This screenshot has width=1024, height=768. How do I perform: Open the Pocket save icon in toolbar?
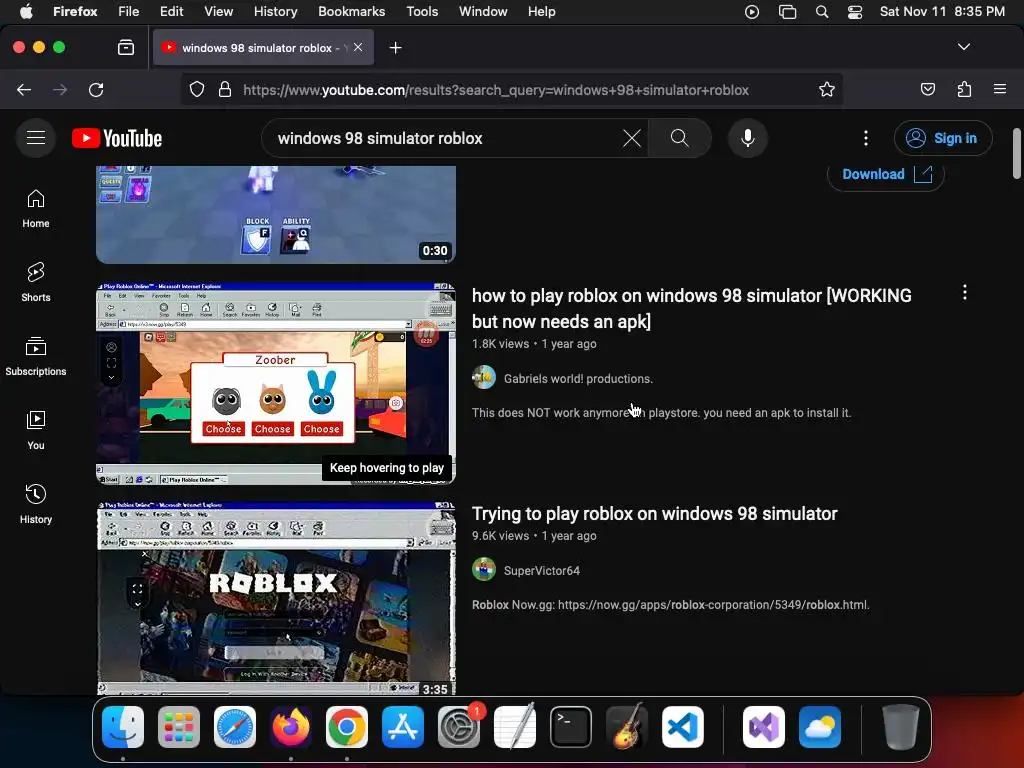click(927, 89)
